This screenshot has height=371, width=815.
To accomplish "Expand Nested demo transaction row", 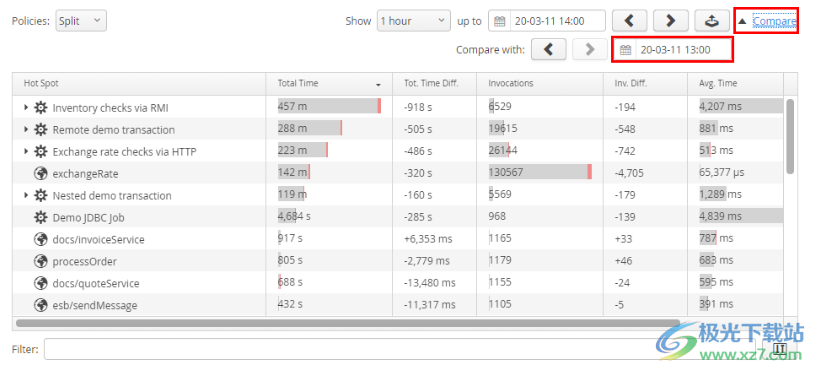I will click(x=25, y=195).
